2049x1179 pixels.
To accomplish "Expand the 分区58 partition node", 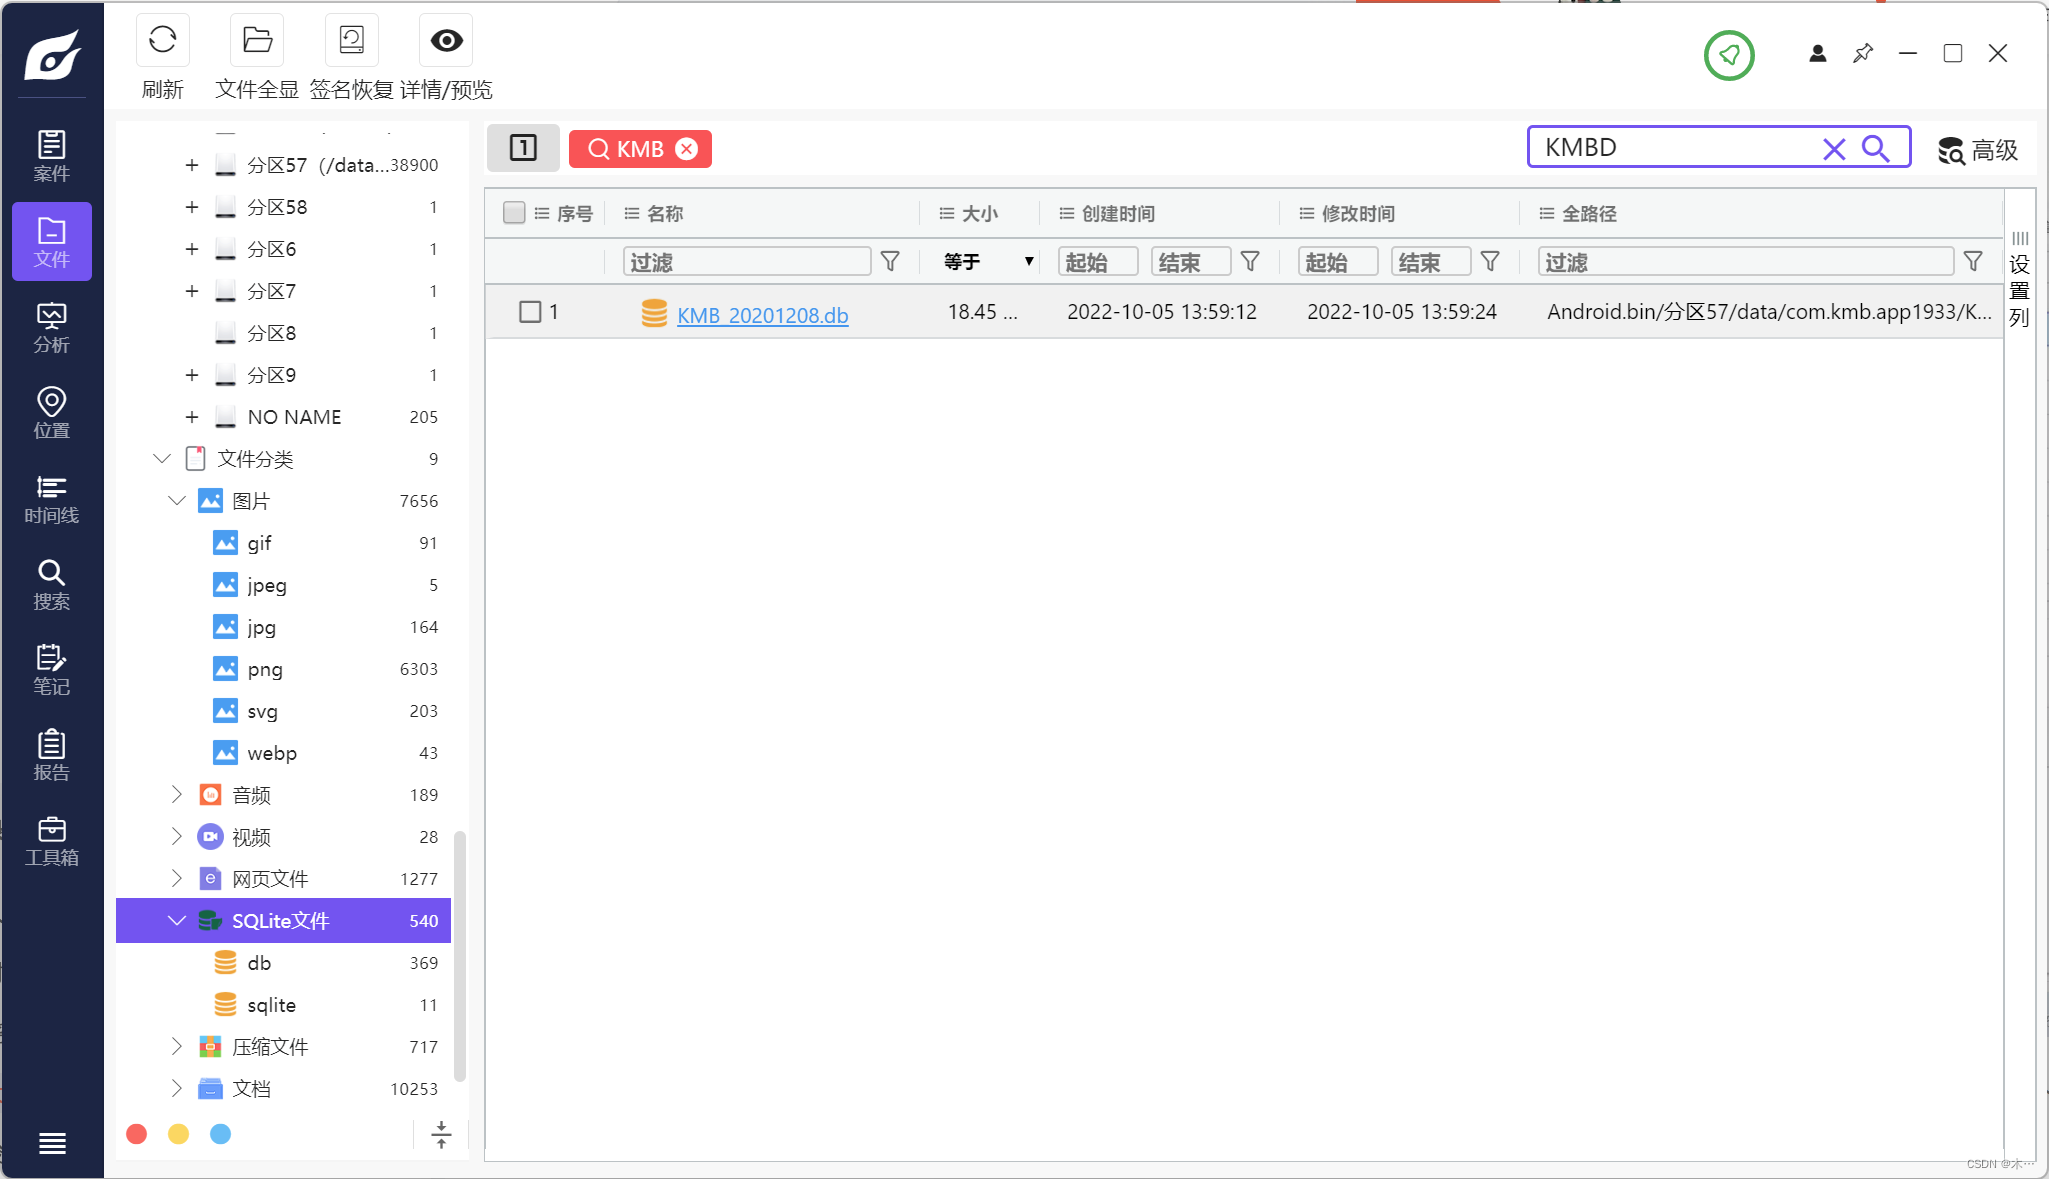I will coord(192,207).
